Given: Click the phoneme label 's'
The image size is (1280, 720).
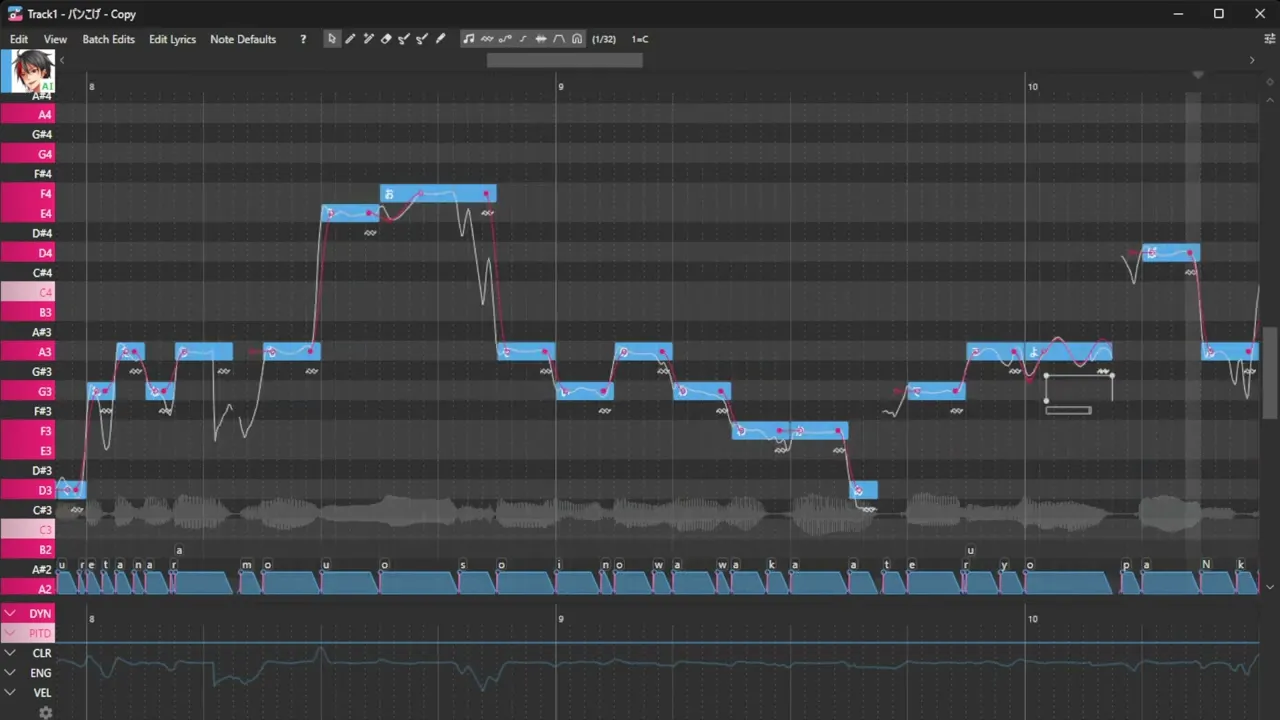Looking at the screenshot, I should click(x=463, y=565).
